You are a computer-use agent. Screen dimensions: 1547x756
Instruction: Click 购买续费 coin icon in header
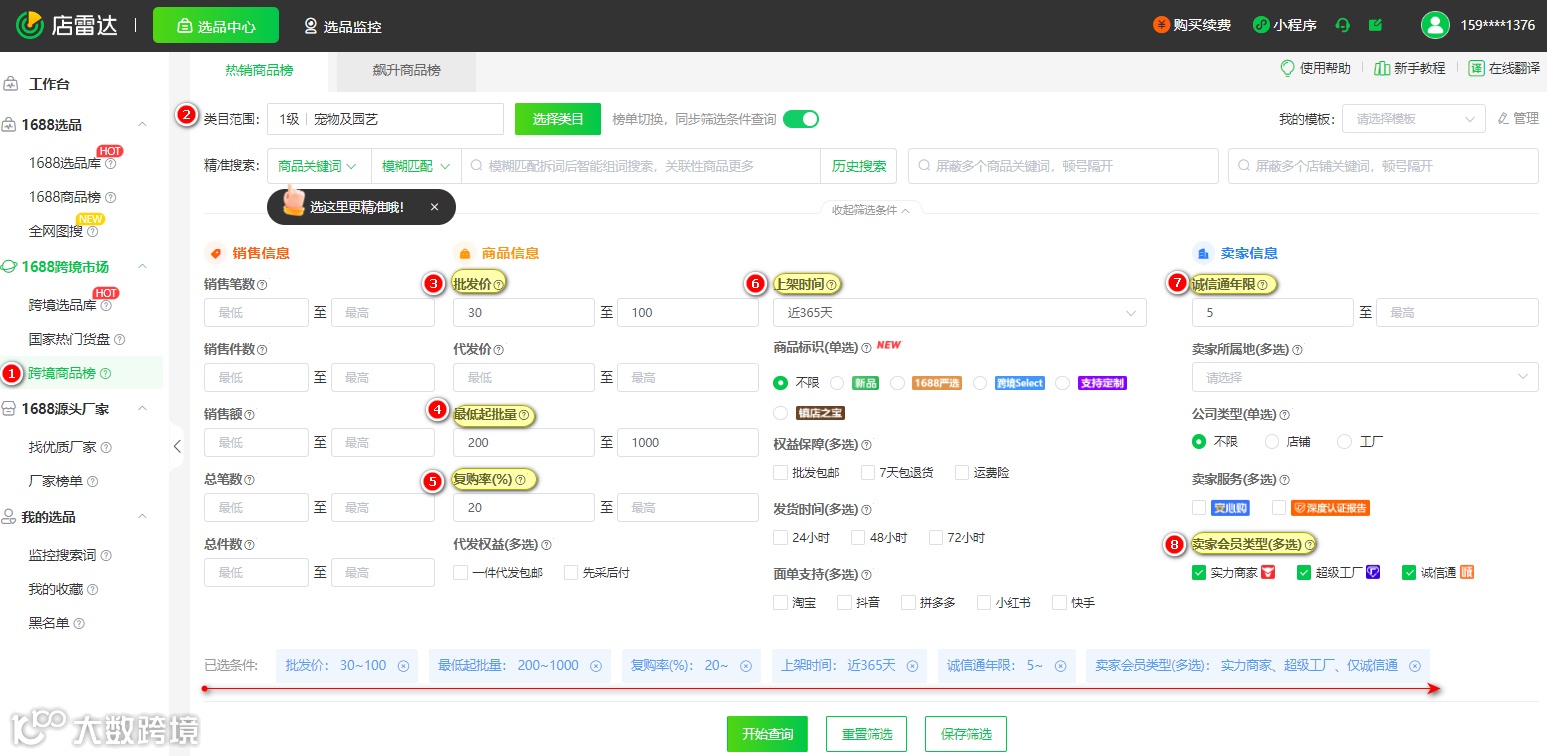(x=1161, y=25)
